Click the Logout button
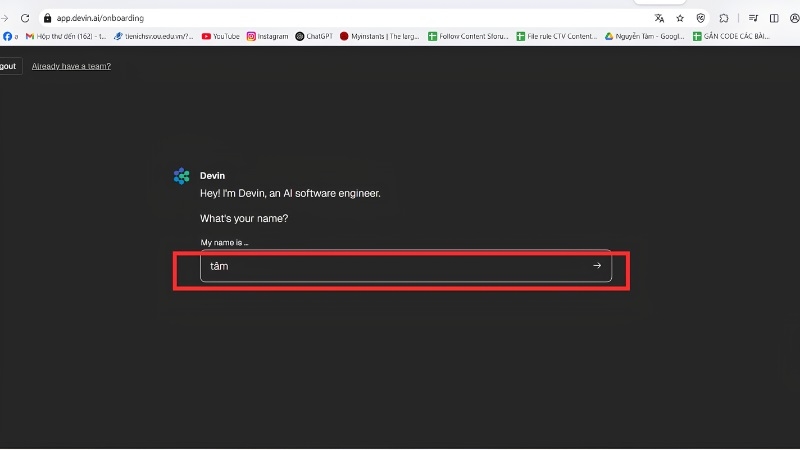Viewport: 800px width, 450px height. [10, 66]
